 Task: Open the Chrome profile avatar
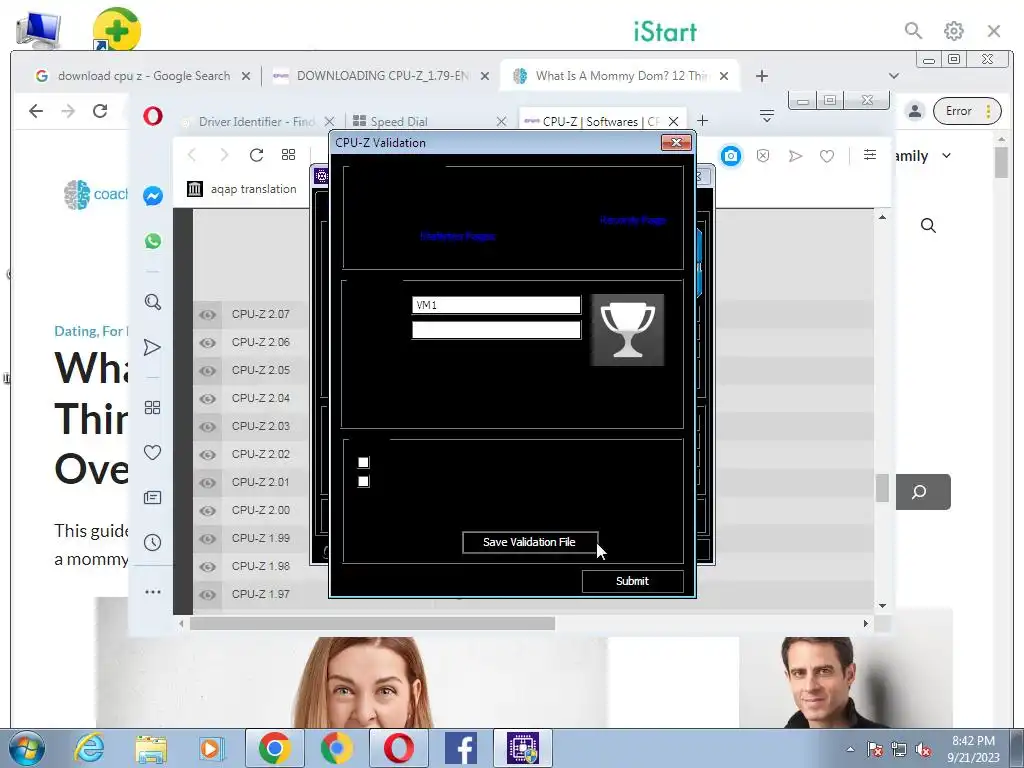[x=915, y=111]
